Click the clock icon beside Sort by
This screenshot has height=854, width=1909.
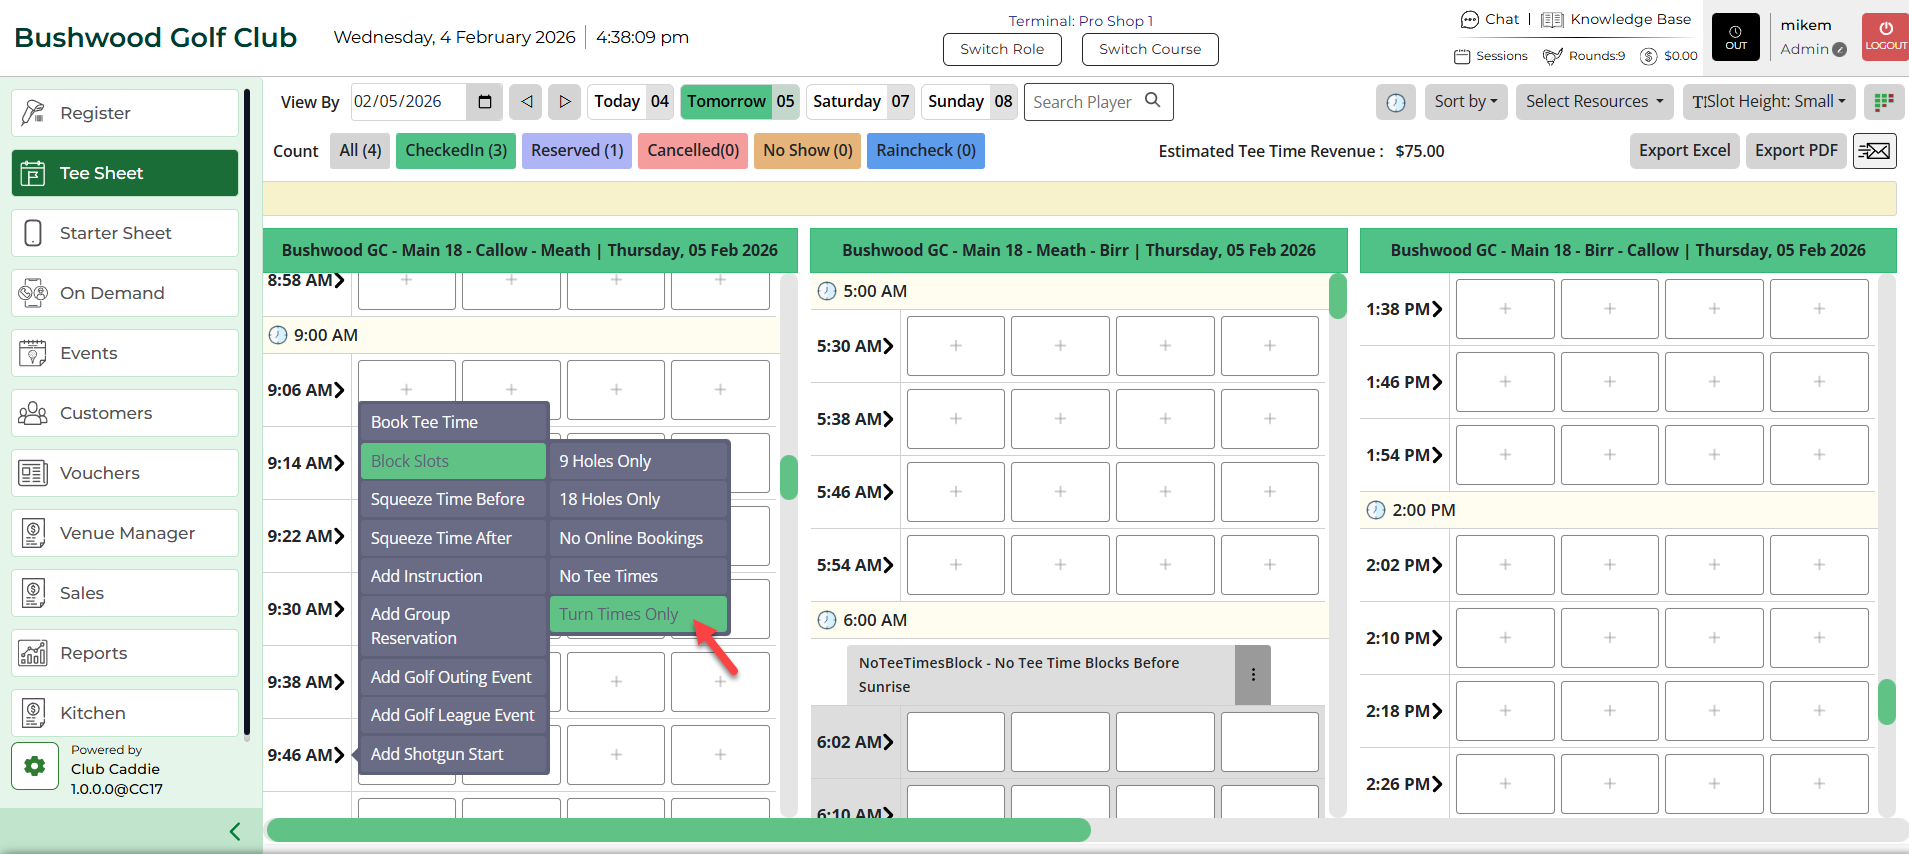1396,102
